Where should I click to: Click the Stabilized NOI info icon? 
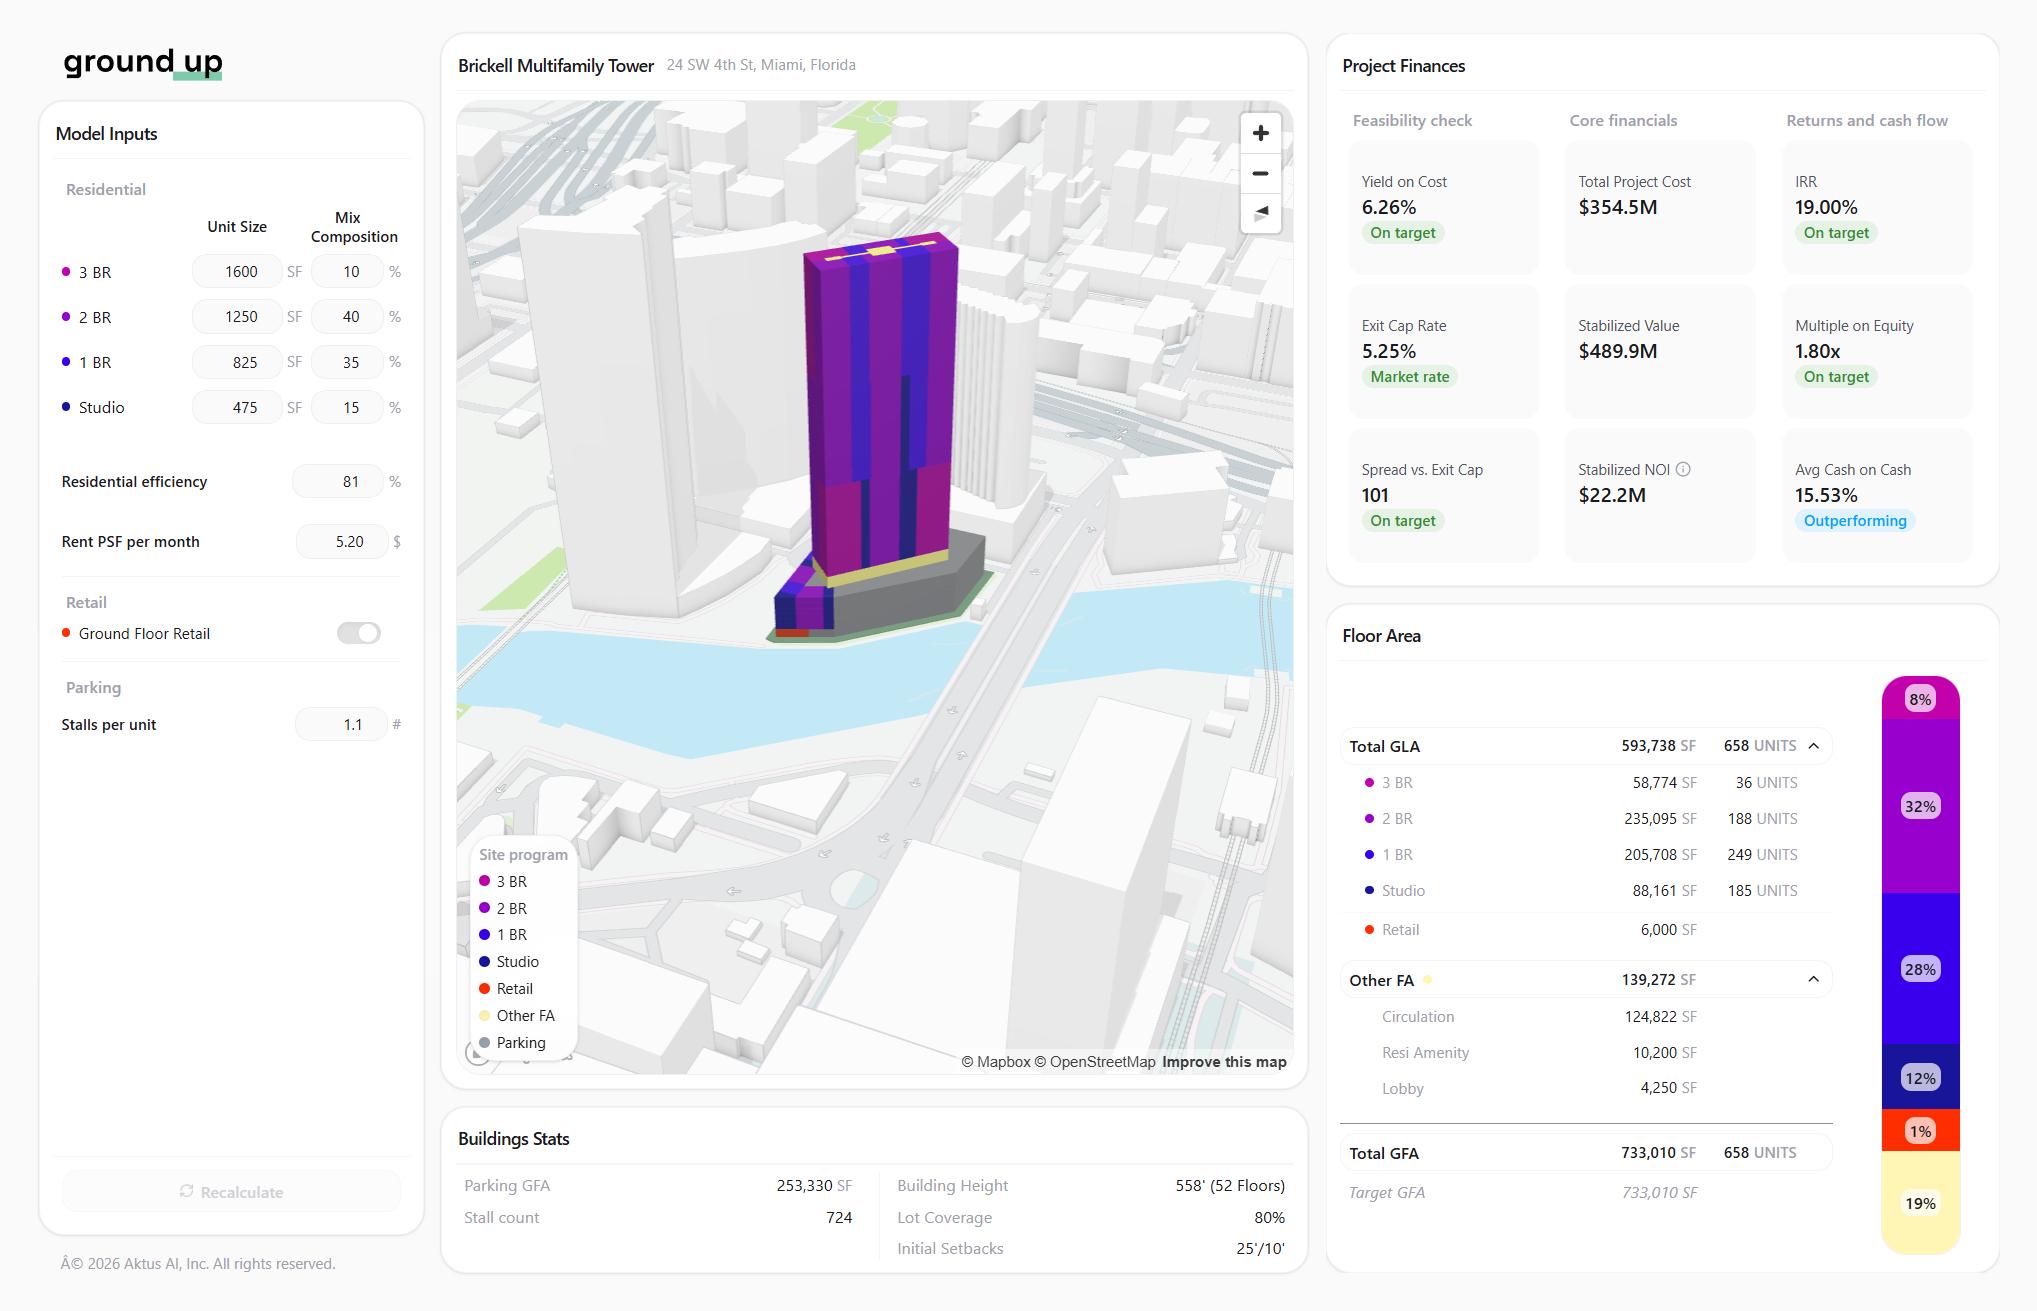tap(1683, 469)
